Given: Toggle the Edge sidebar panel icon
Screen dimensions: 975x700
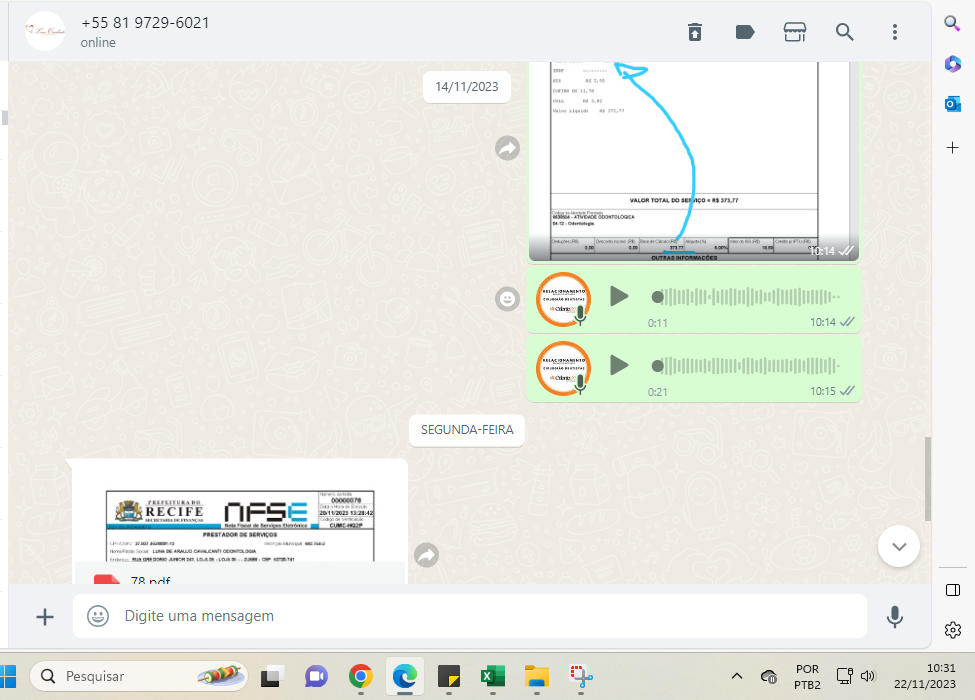Looking at the screenshot, I should click(x=953, y=590).
